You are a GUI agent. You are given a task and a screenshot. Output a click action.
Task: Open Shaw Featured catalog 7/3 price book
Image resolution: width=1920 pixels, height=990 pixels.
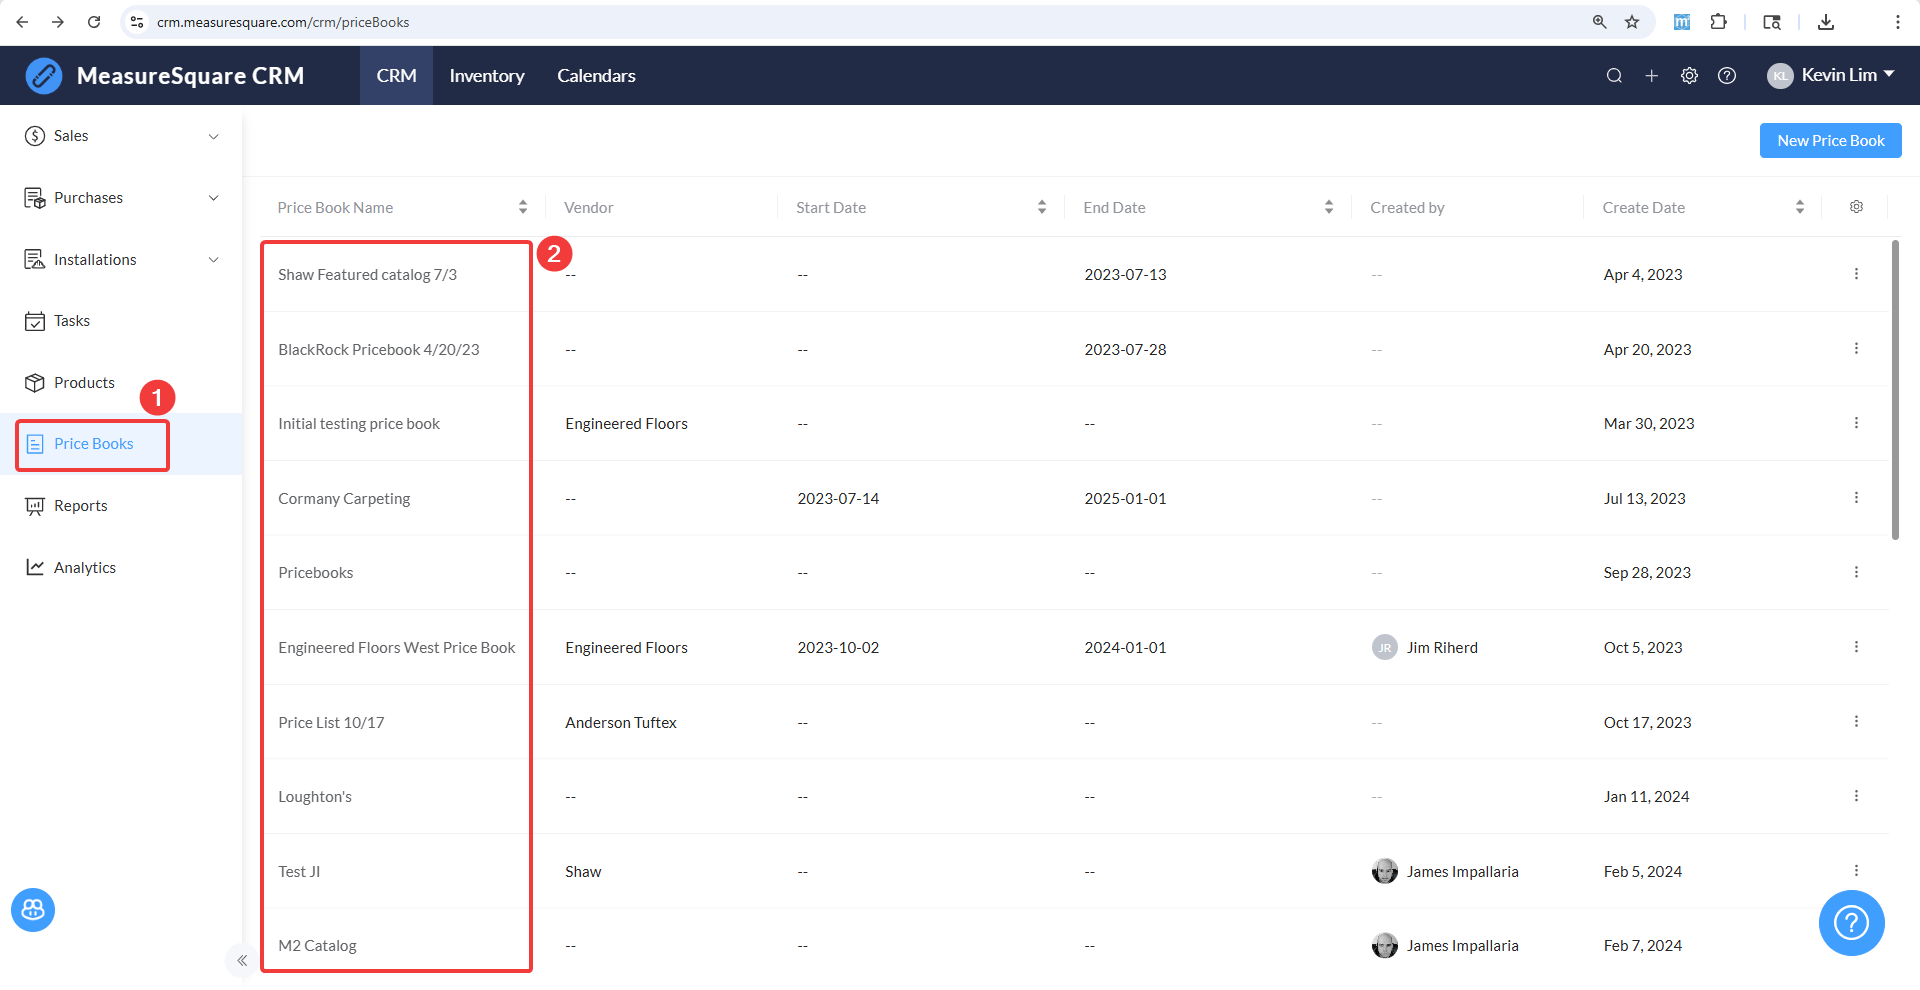coord(367,275)
